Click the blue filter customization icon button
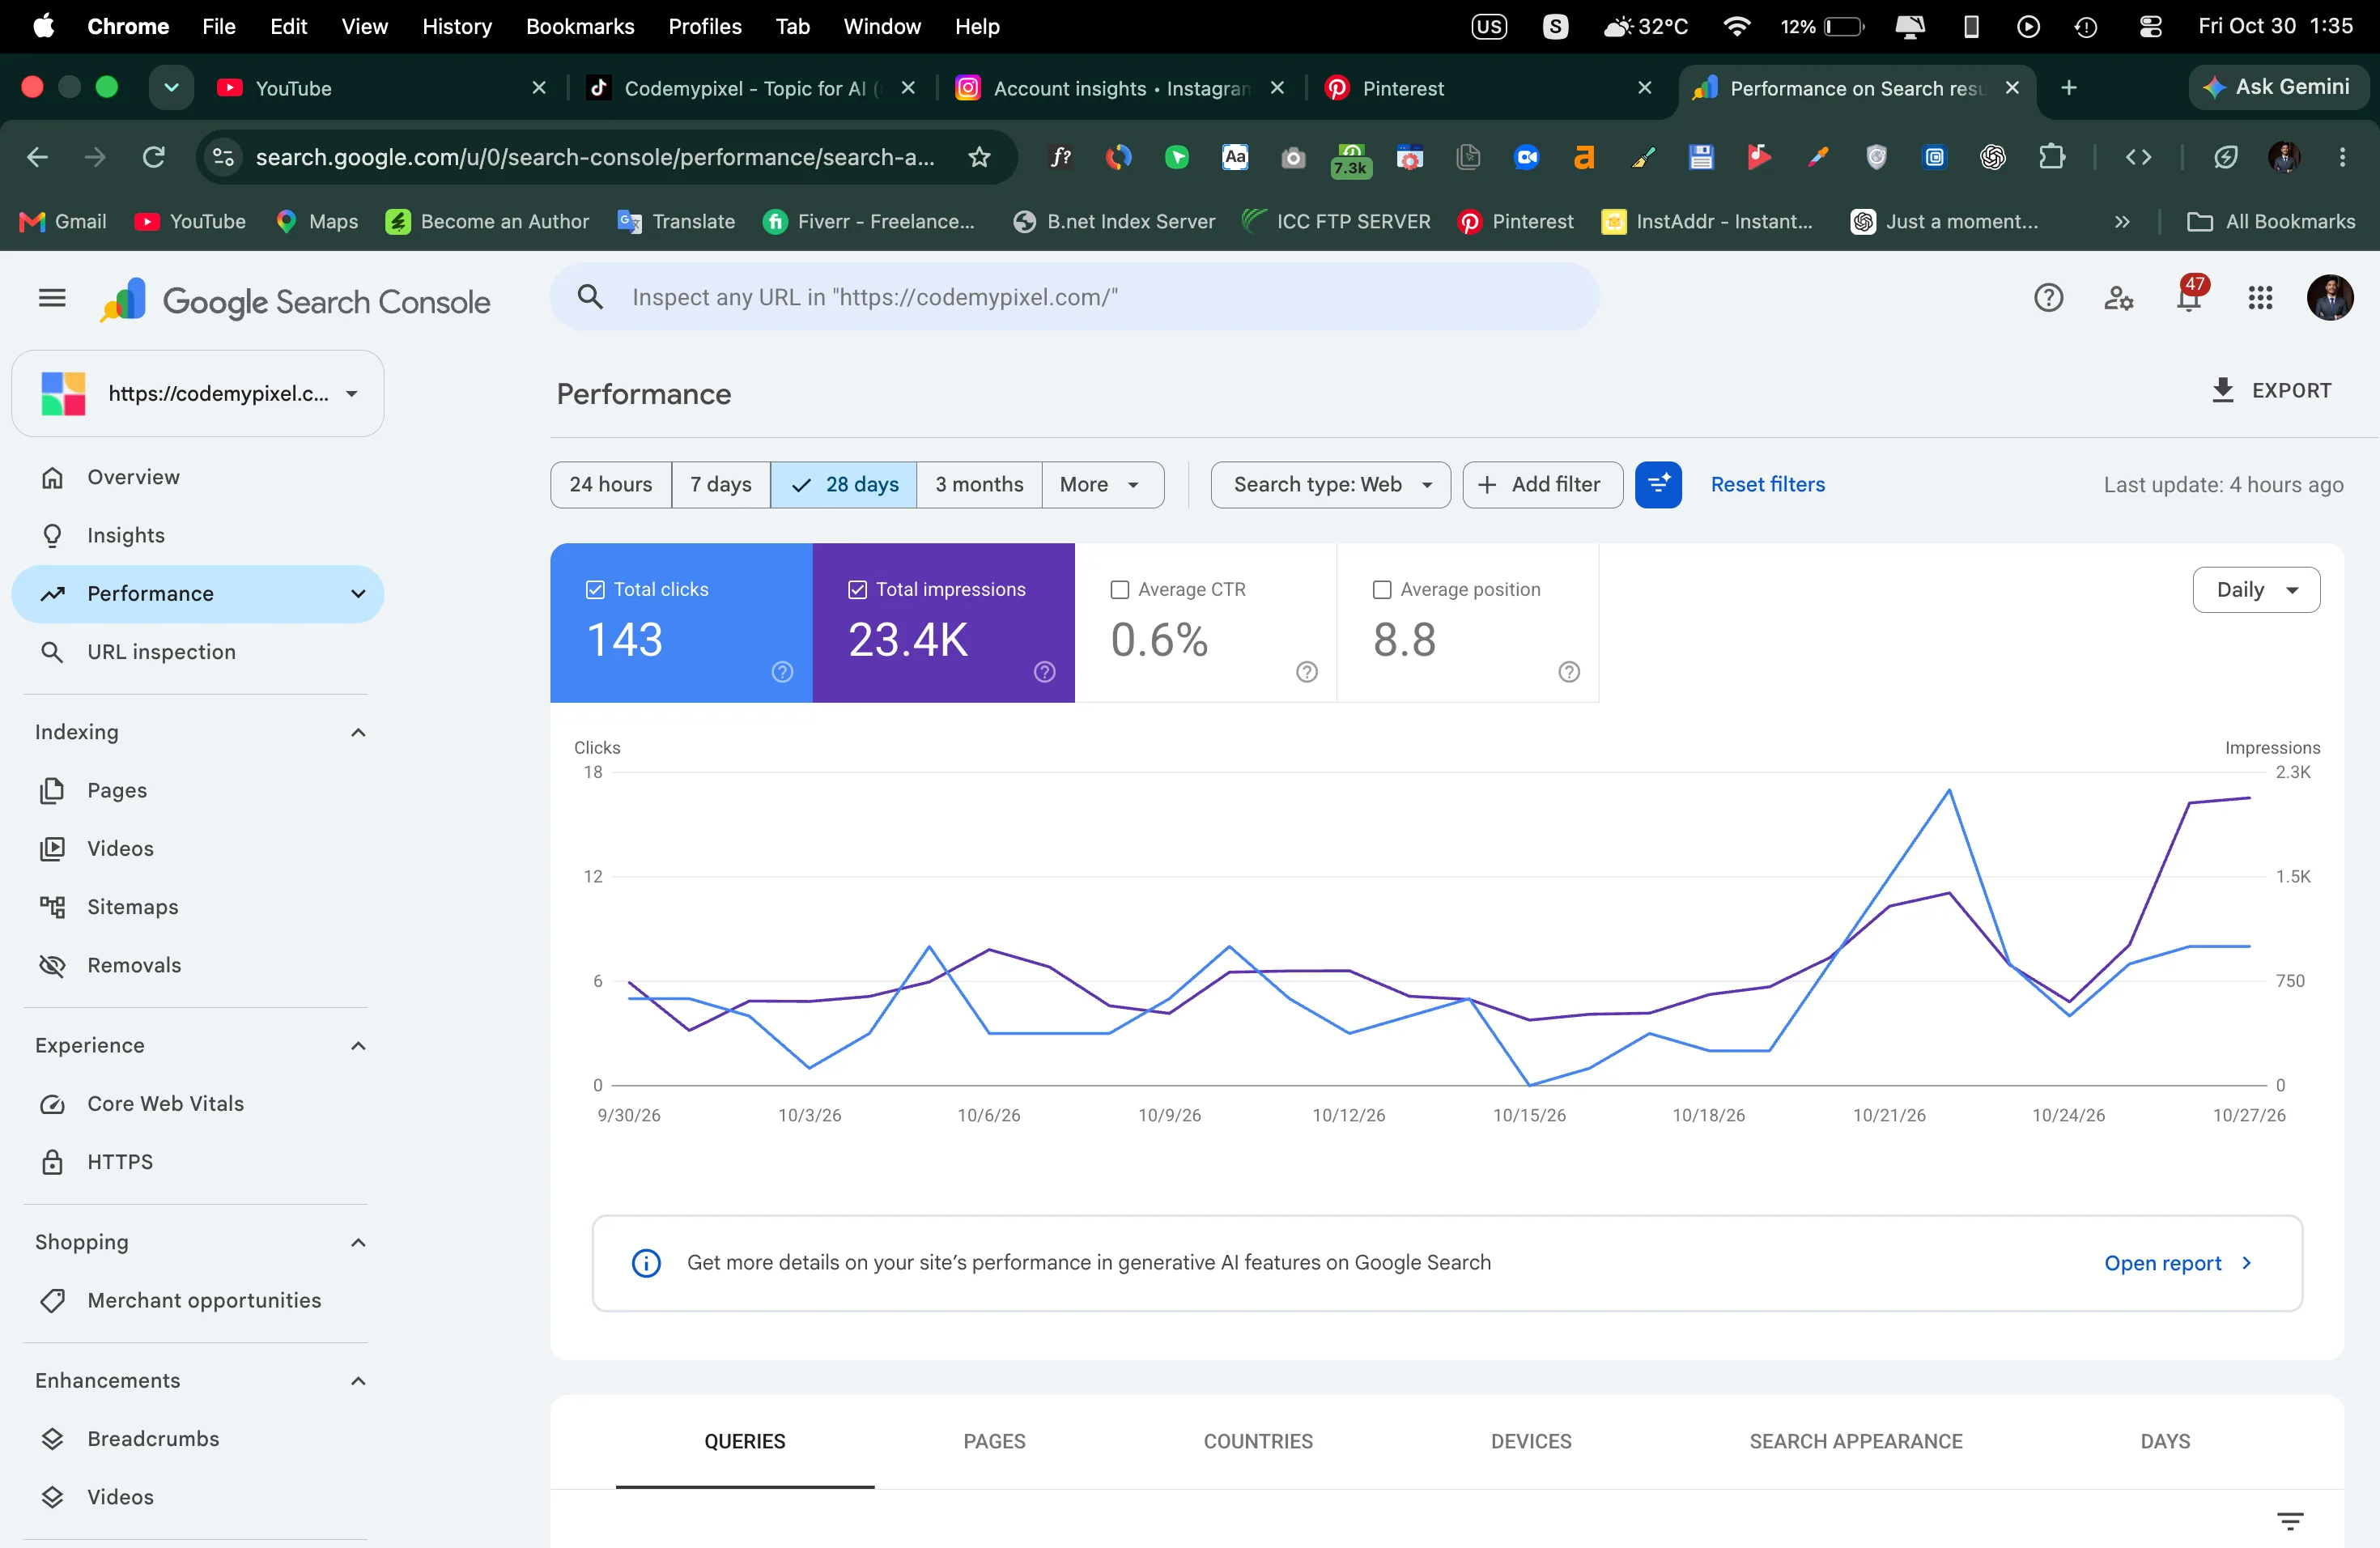The height and width of the screenshot is (1548, 2380). 1658,485
